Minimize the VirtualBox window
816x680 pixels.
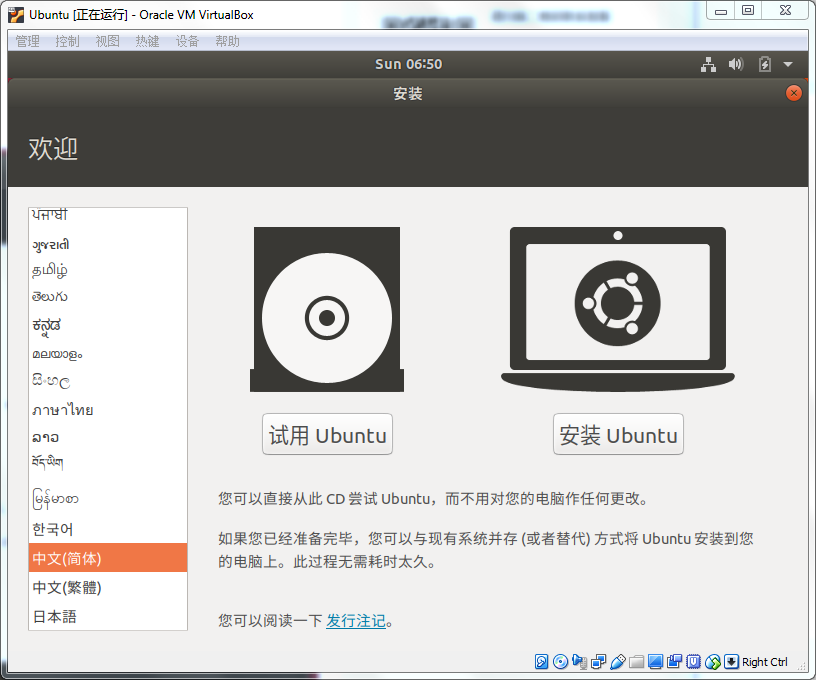point(720,10)
